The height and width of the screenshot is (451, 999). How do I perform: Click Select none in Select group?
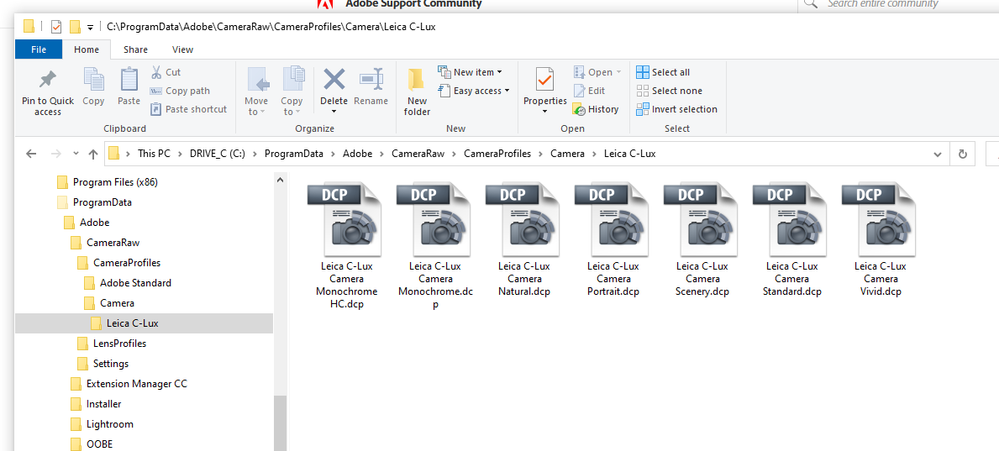669,90
